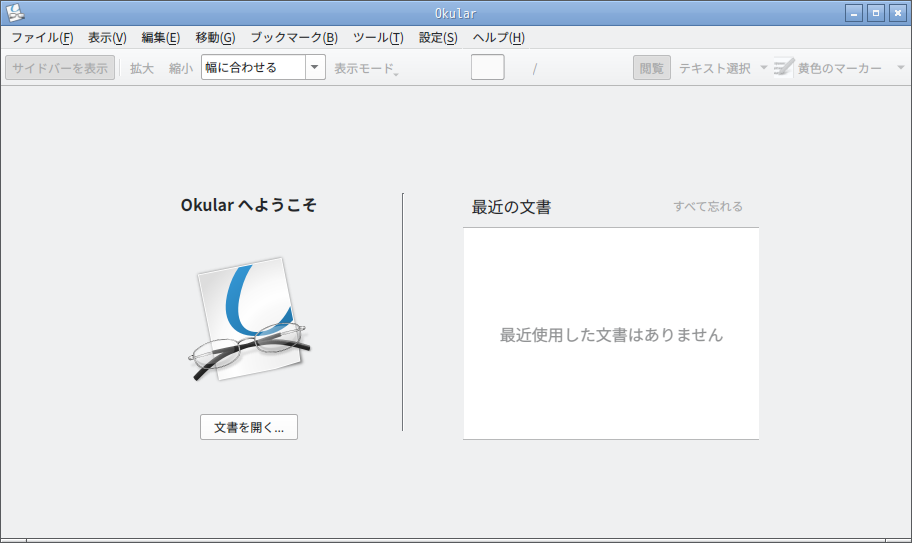Open the 移動(G) menu

[x=215, y=38]
